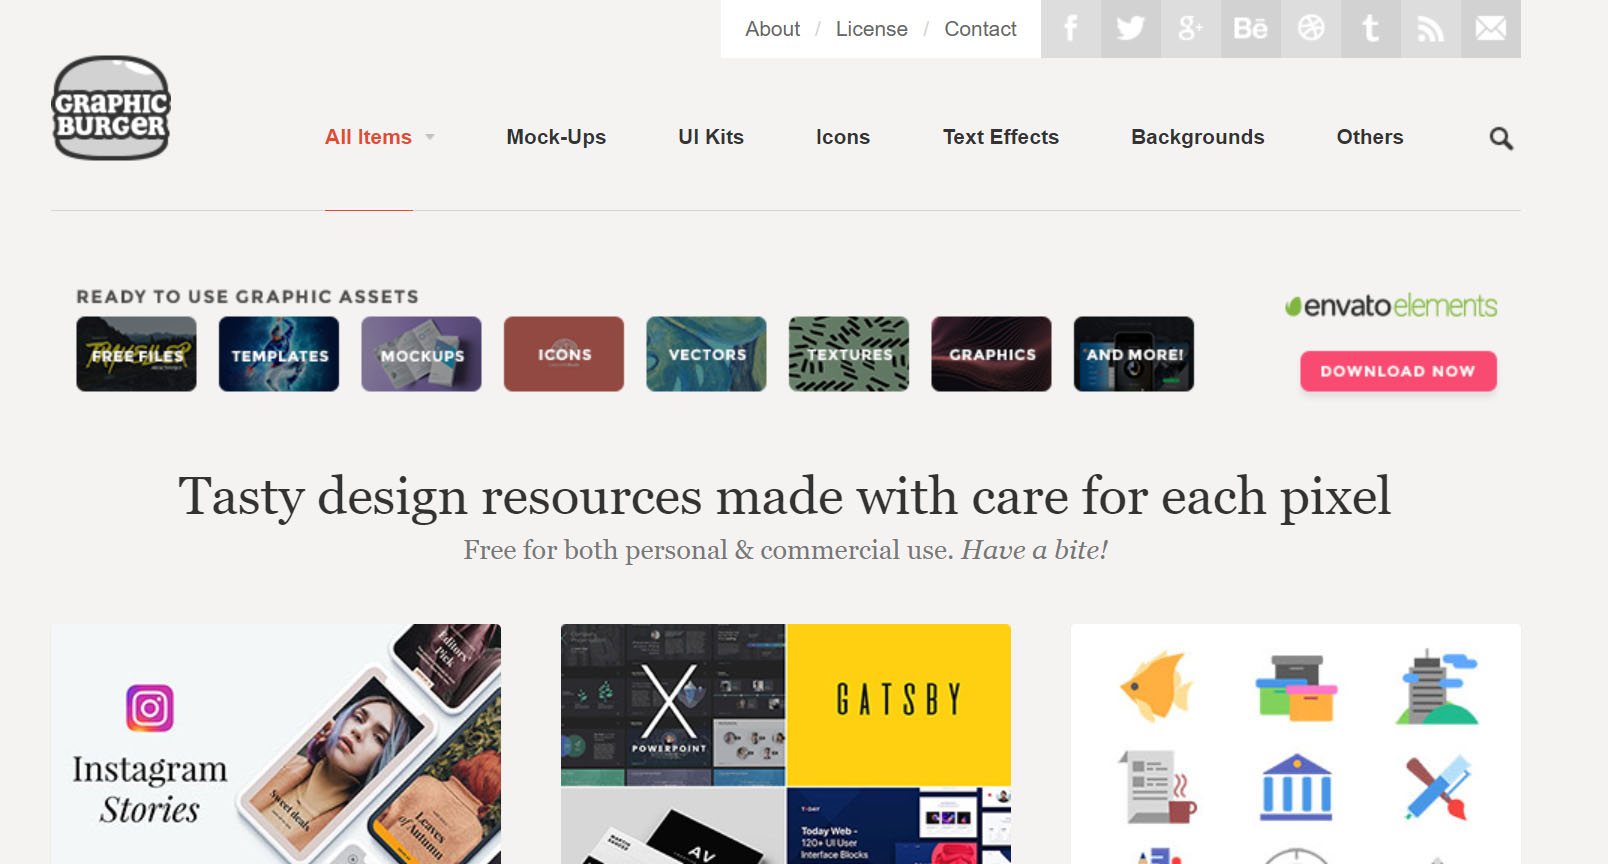1608x864 pixels.
Task: Open the License link
Action: point(872,29)
